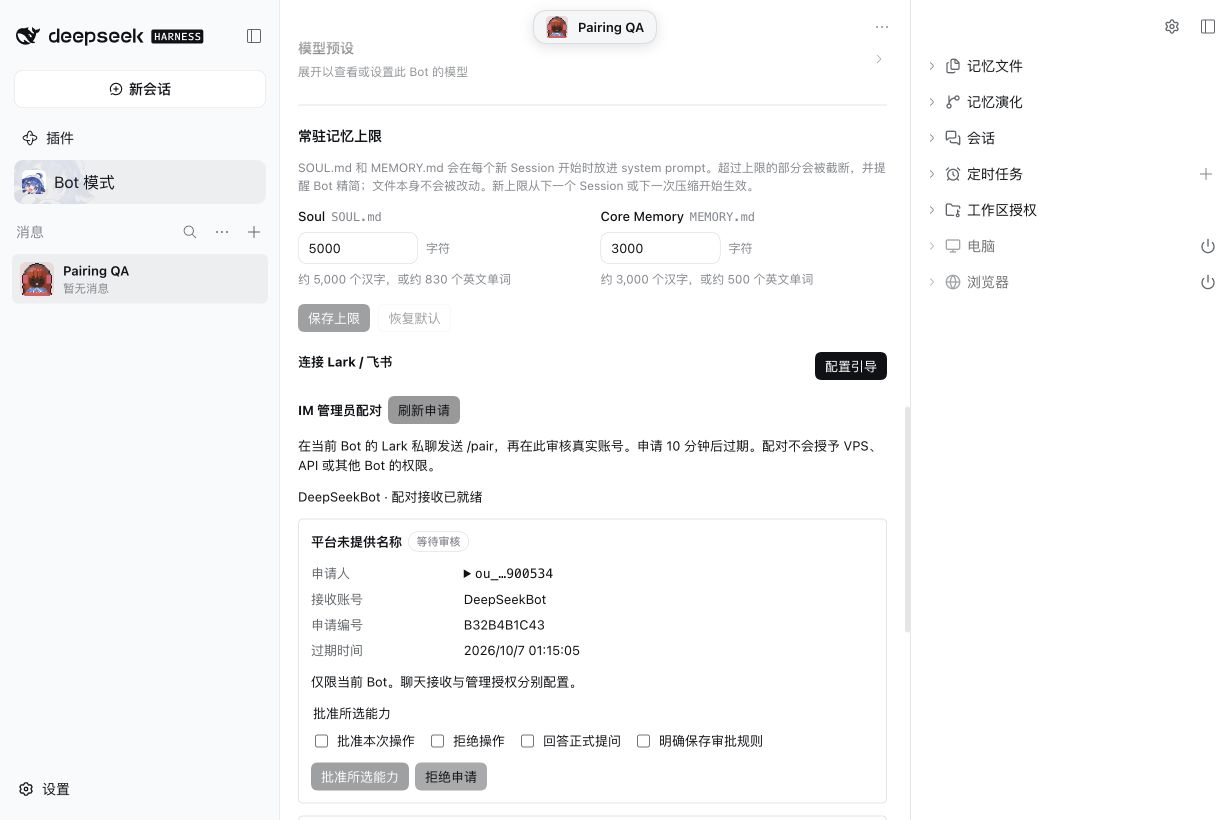Click the 浏览器 globe icon

[x=953, y=282]
